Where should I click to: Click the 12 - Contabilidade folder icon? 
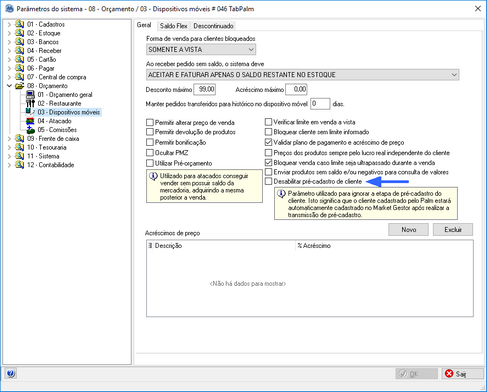click(x=20, y=165)
